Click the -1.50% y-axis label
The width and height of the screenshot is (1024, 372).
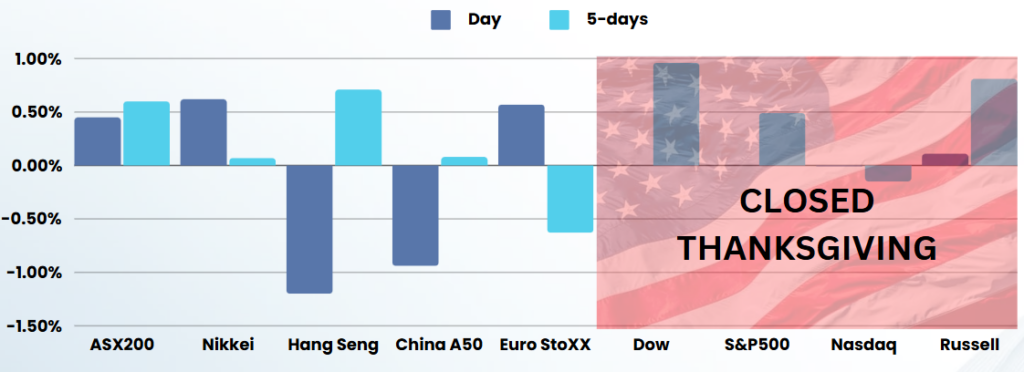(x=32, y=326)
